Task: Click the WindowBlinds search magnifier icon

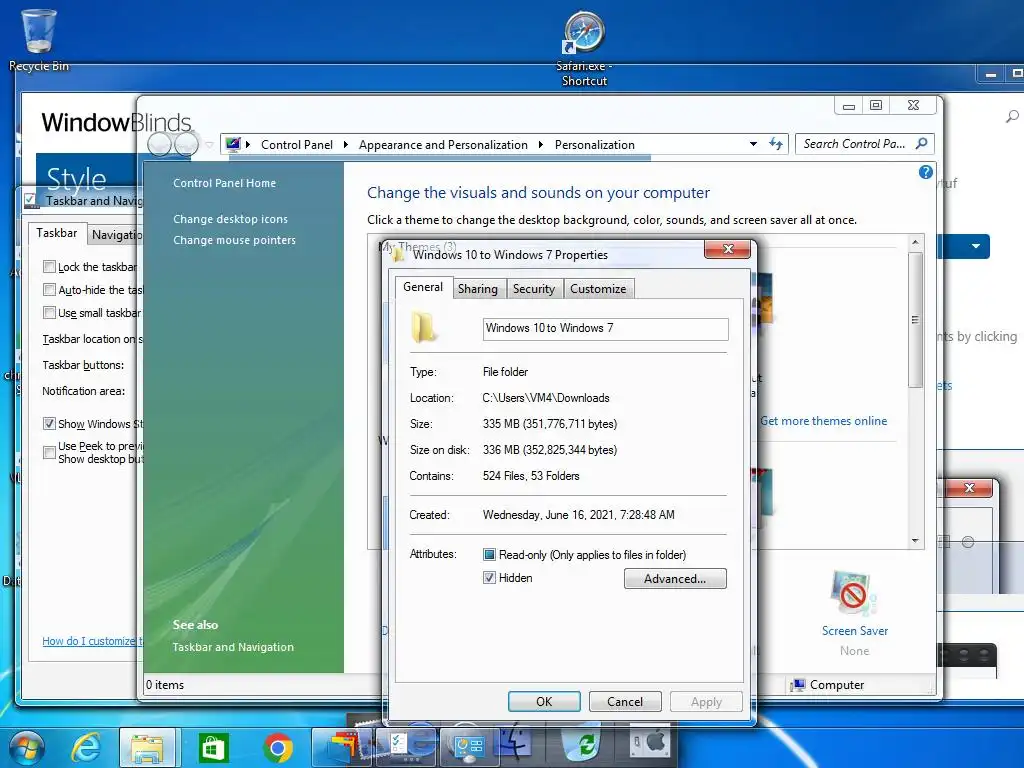Action: [1012, 116]
